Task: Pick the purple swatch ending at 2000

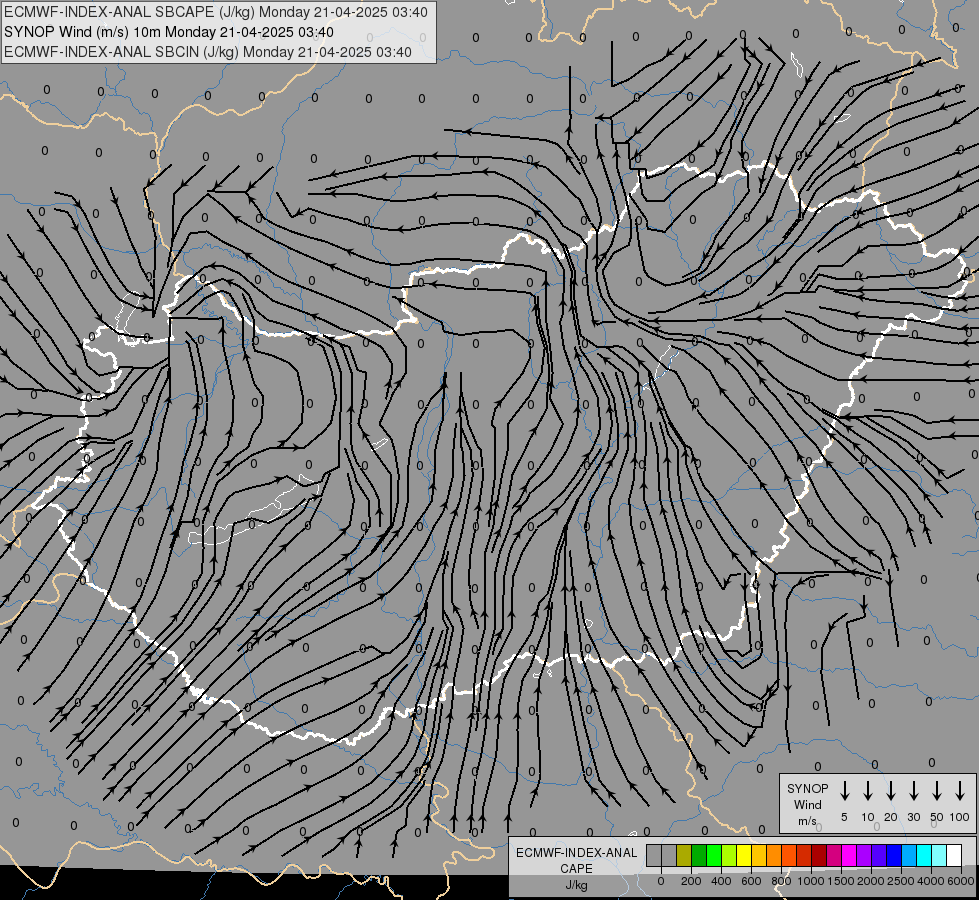Action: coord(865,855)
